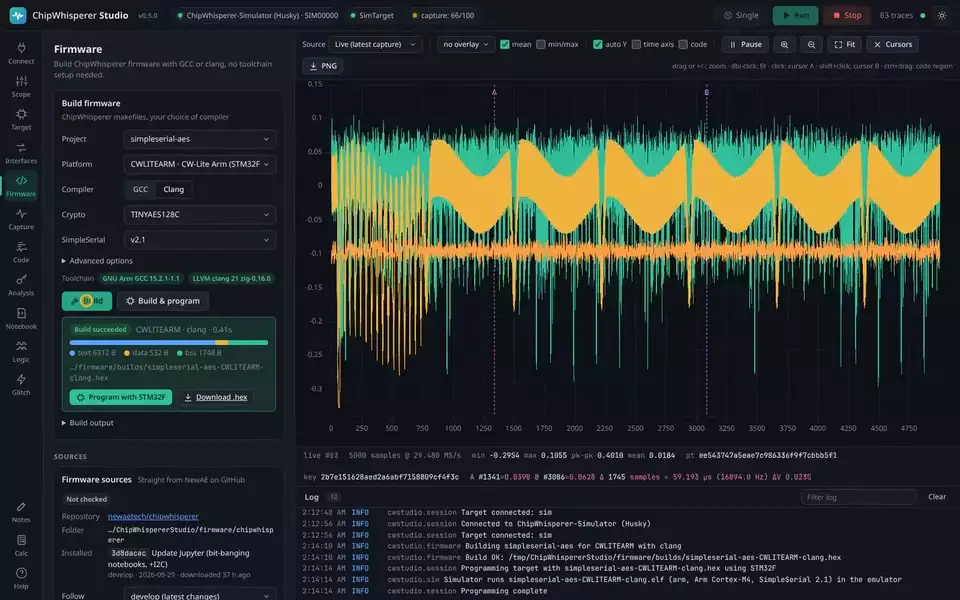Uncheck the mean checkbox
Image resolution: width=960 pixels, height=600 pixels.
[504, 44]
